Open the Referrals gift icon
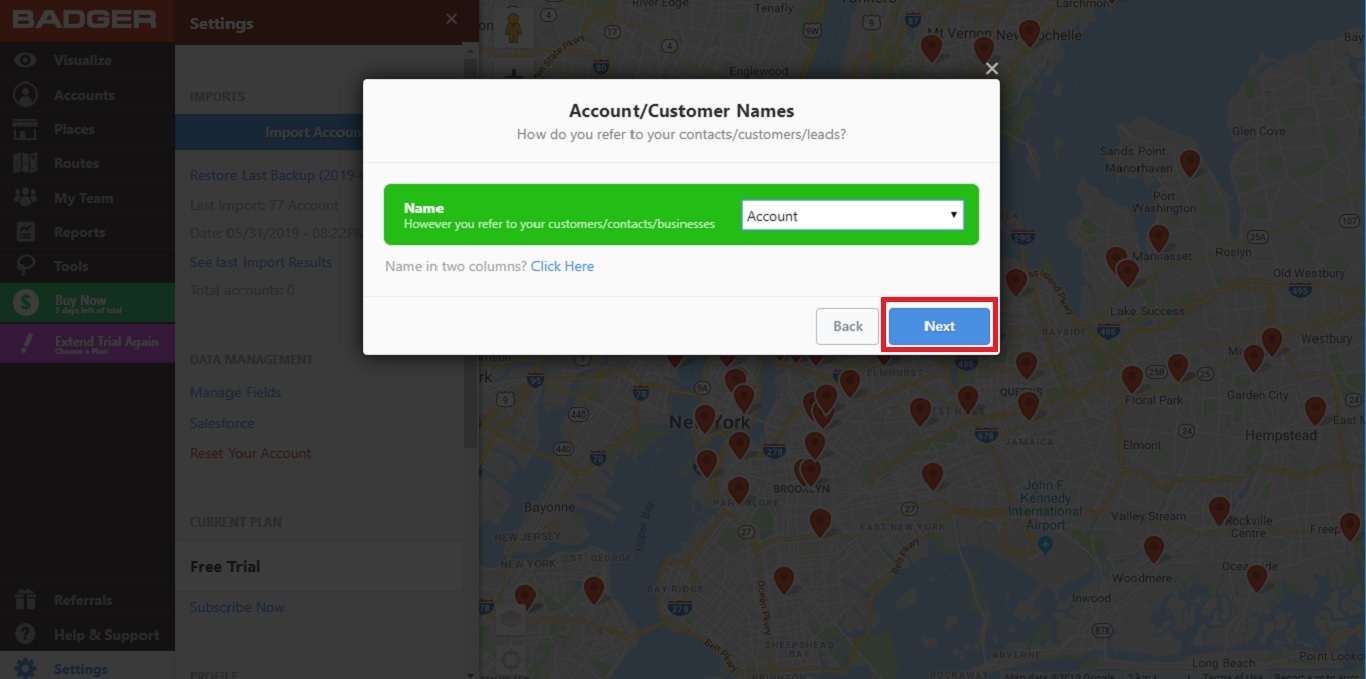The image size is (1366, 679). pyautogui.click(x=25, y=600)
